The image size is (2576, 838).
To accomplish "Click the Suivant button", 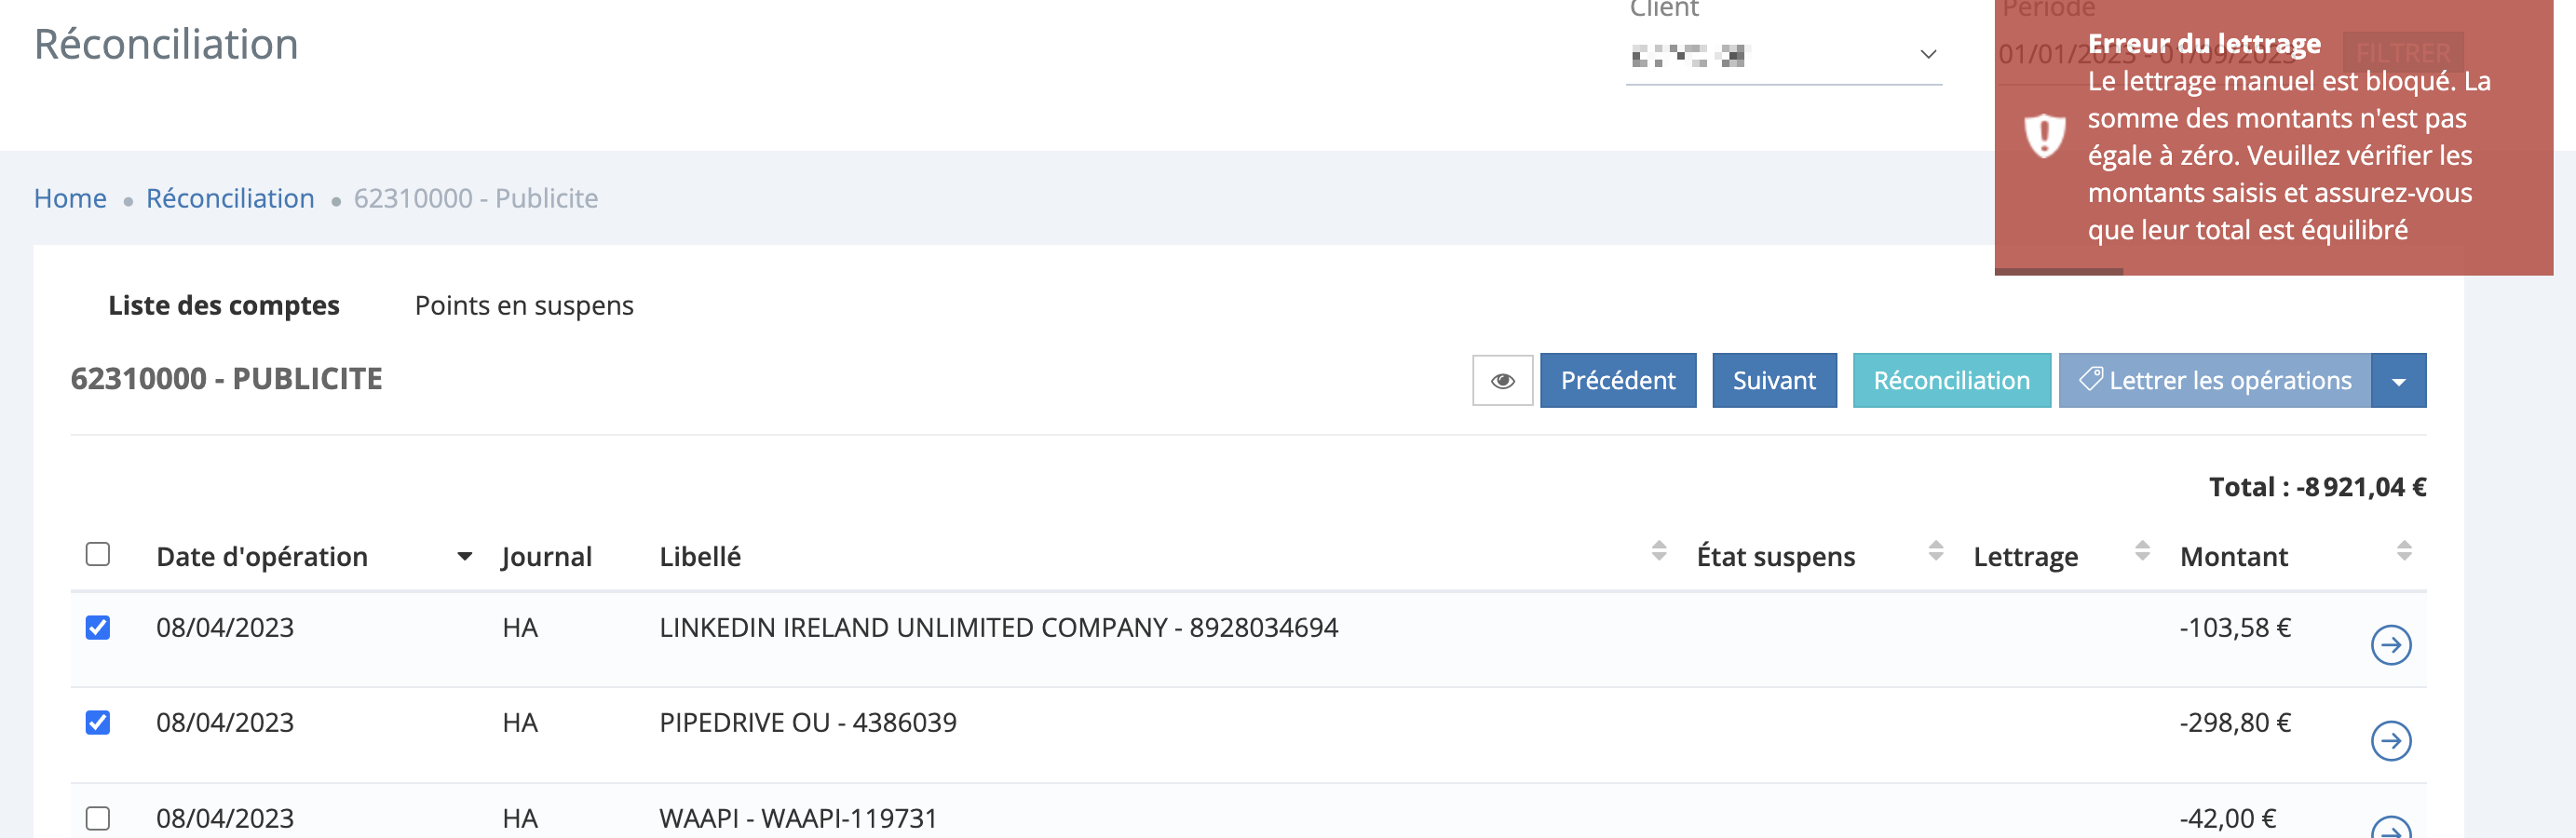I will coord(1774,380).
